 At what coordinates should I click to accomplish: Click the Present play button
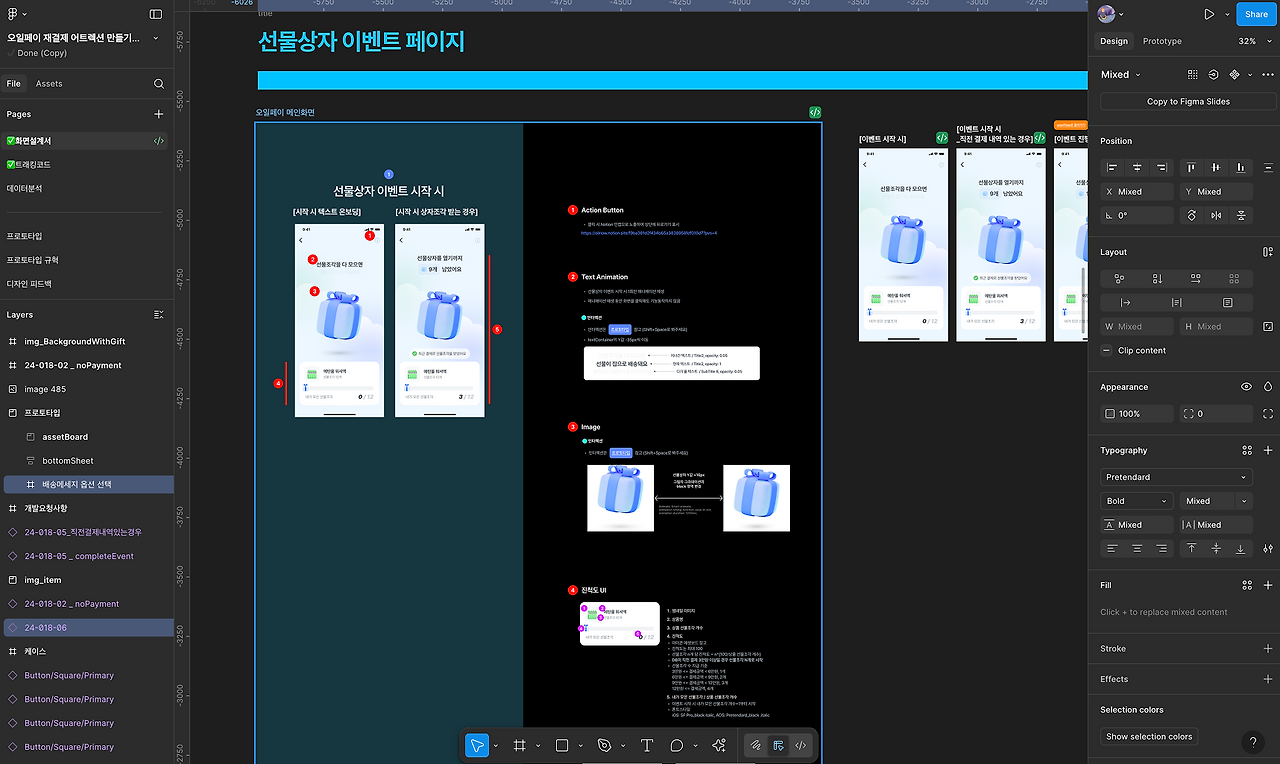(1209, 14)
